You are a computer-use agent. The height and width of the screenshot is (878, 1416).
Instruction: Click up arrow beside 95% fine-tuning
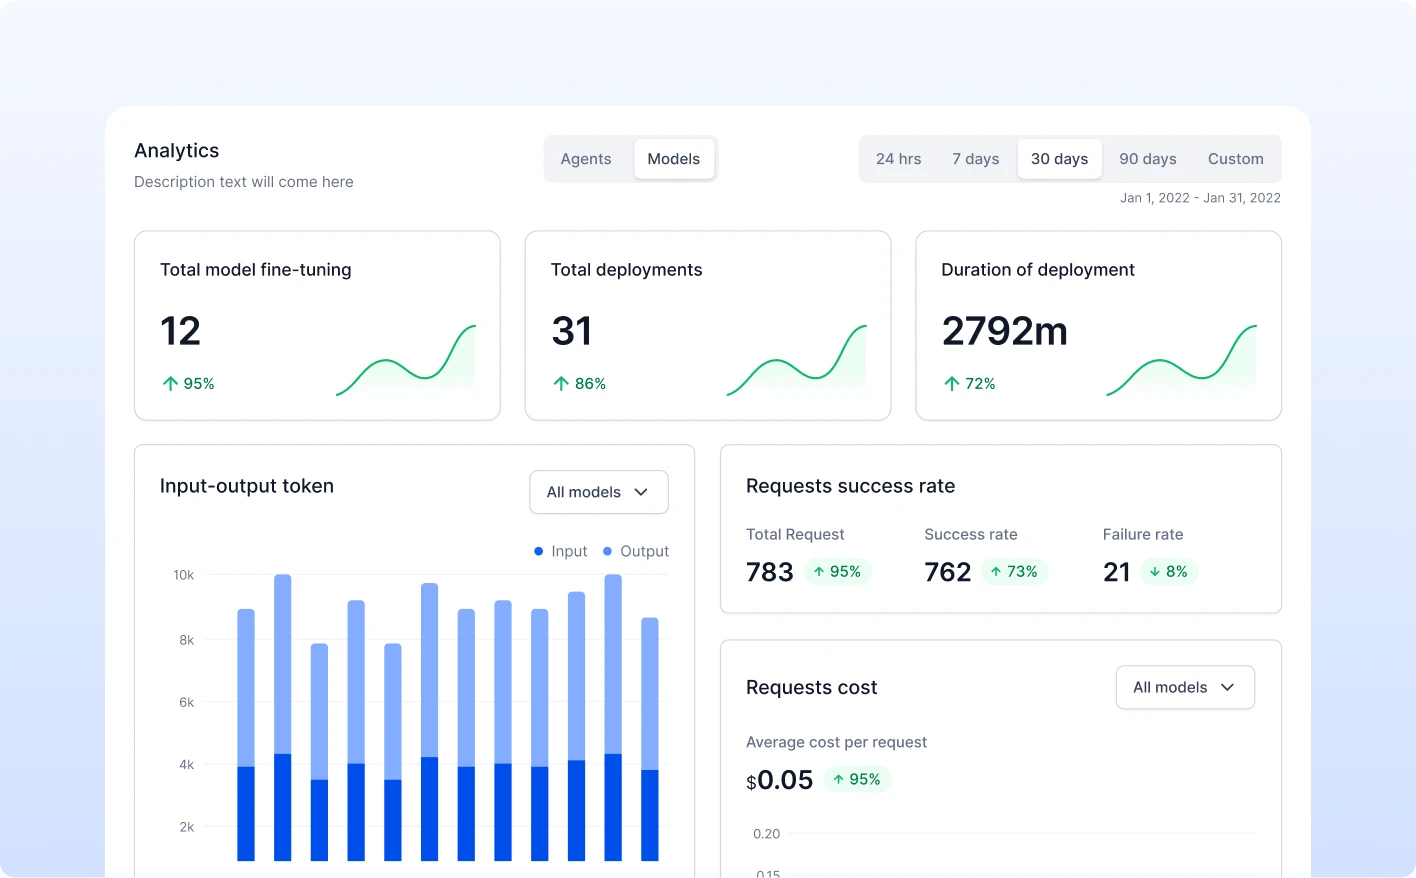tap(170, 384)
